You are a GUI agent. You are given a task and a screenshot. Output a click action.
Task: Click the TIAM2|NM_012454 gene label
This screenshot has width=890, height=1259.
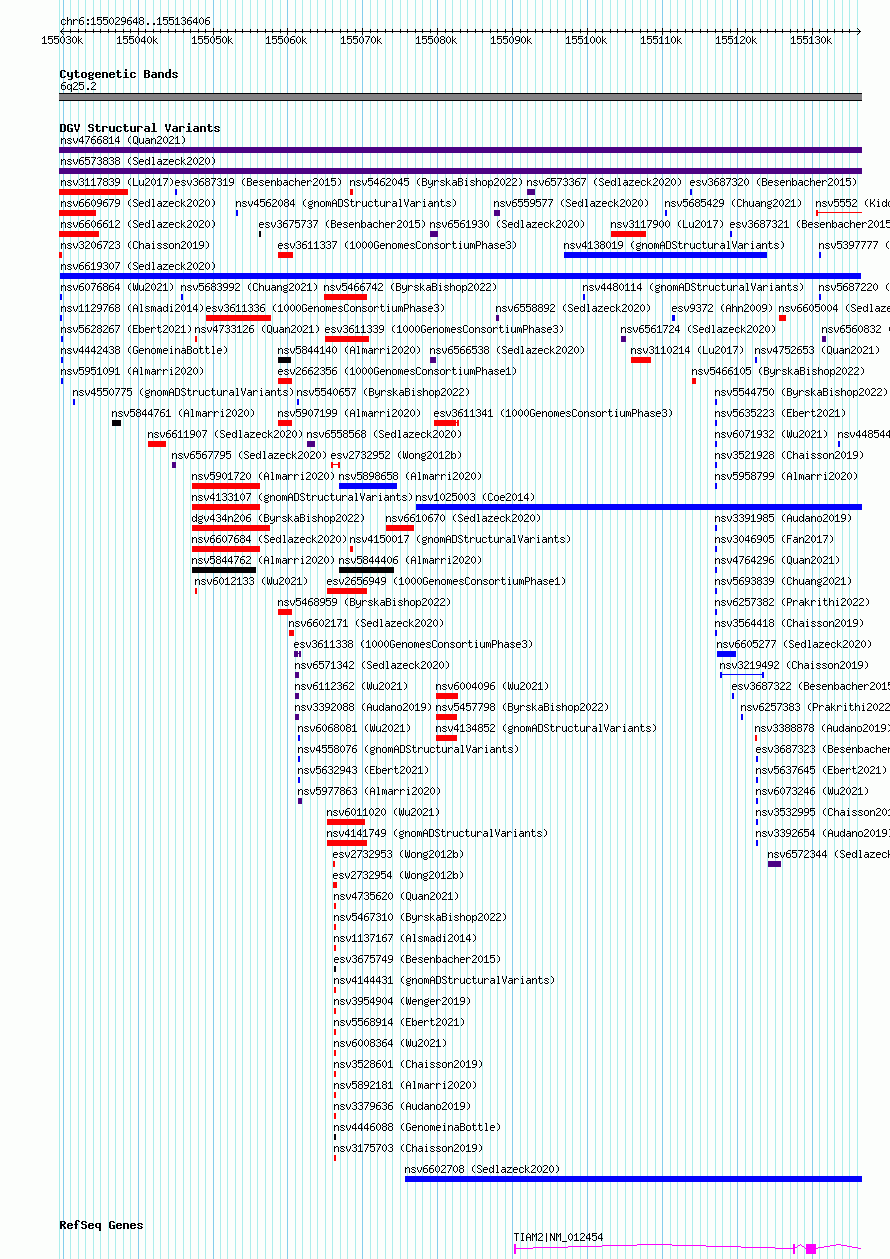558,1237
